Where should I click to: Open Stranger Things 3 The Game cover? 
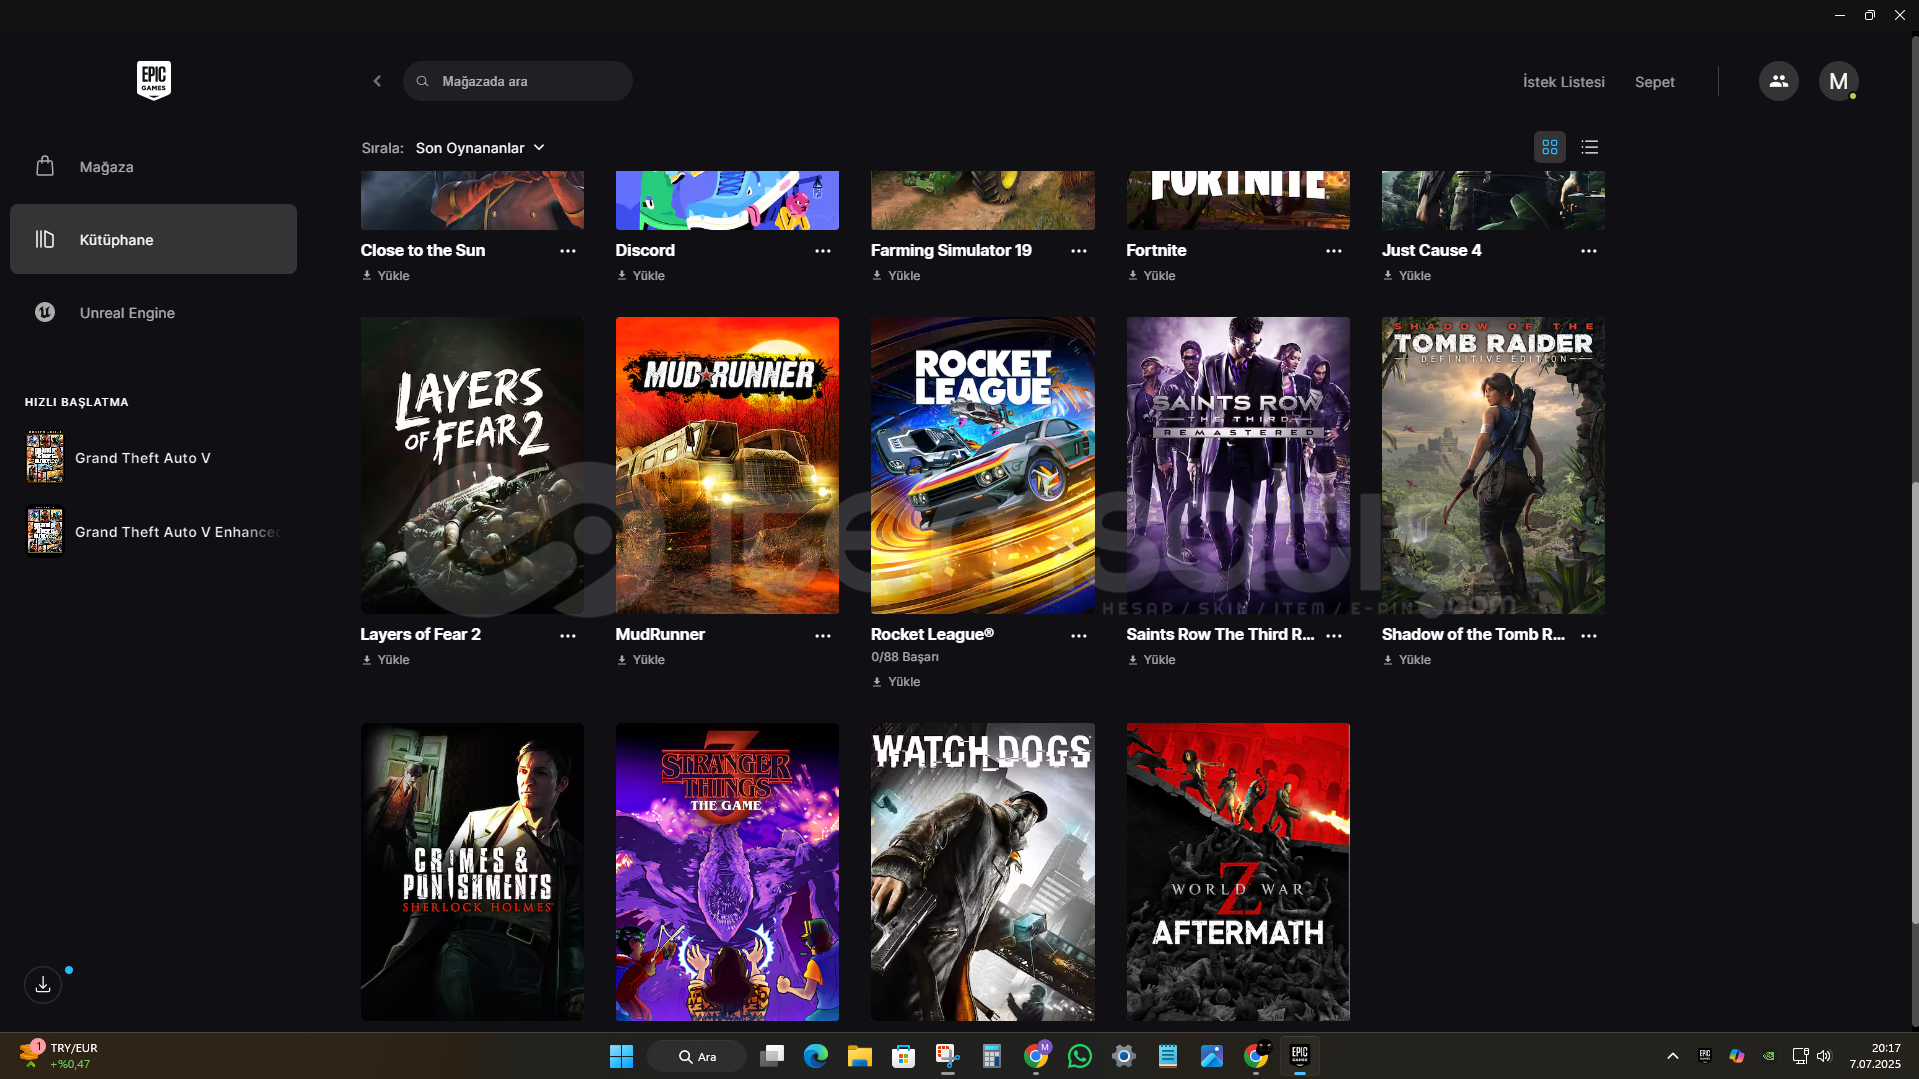[727, 872]
